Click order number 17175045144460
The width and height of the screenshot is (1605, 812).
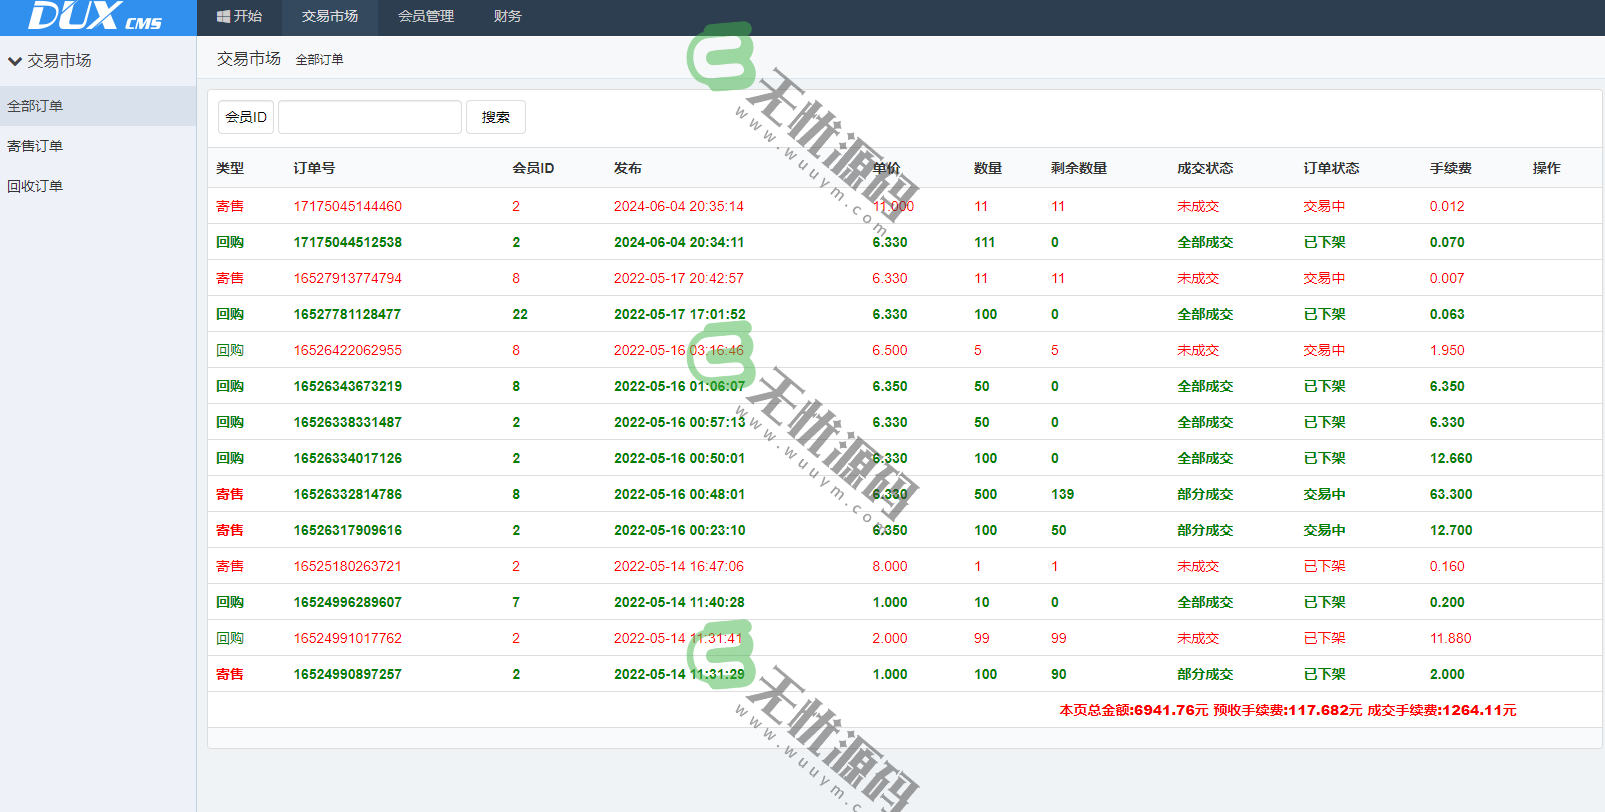point(347,206)
